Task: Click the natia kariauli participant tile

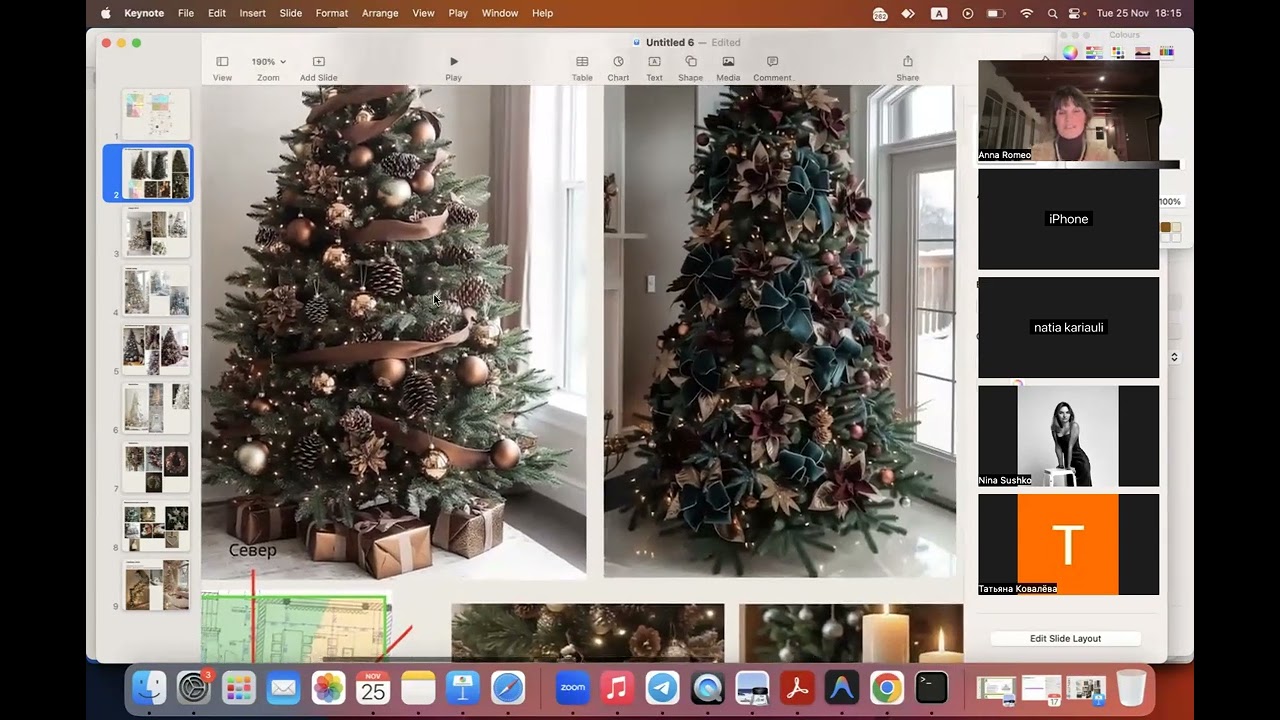Action: pyautogui.click(x=1068, y=327)
